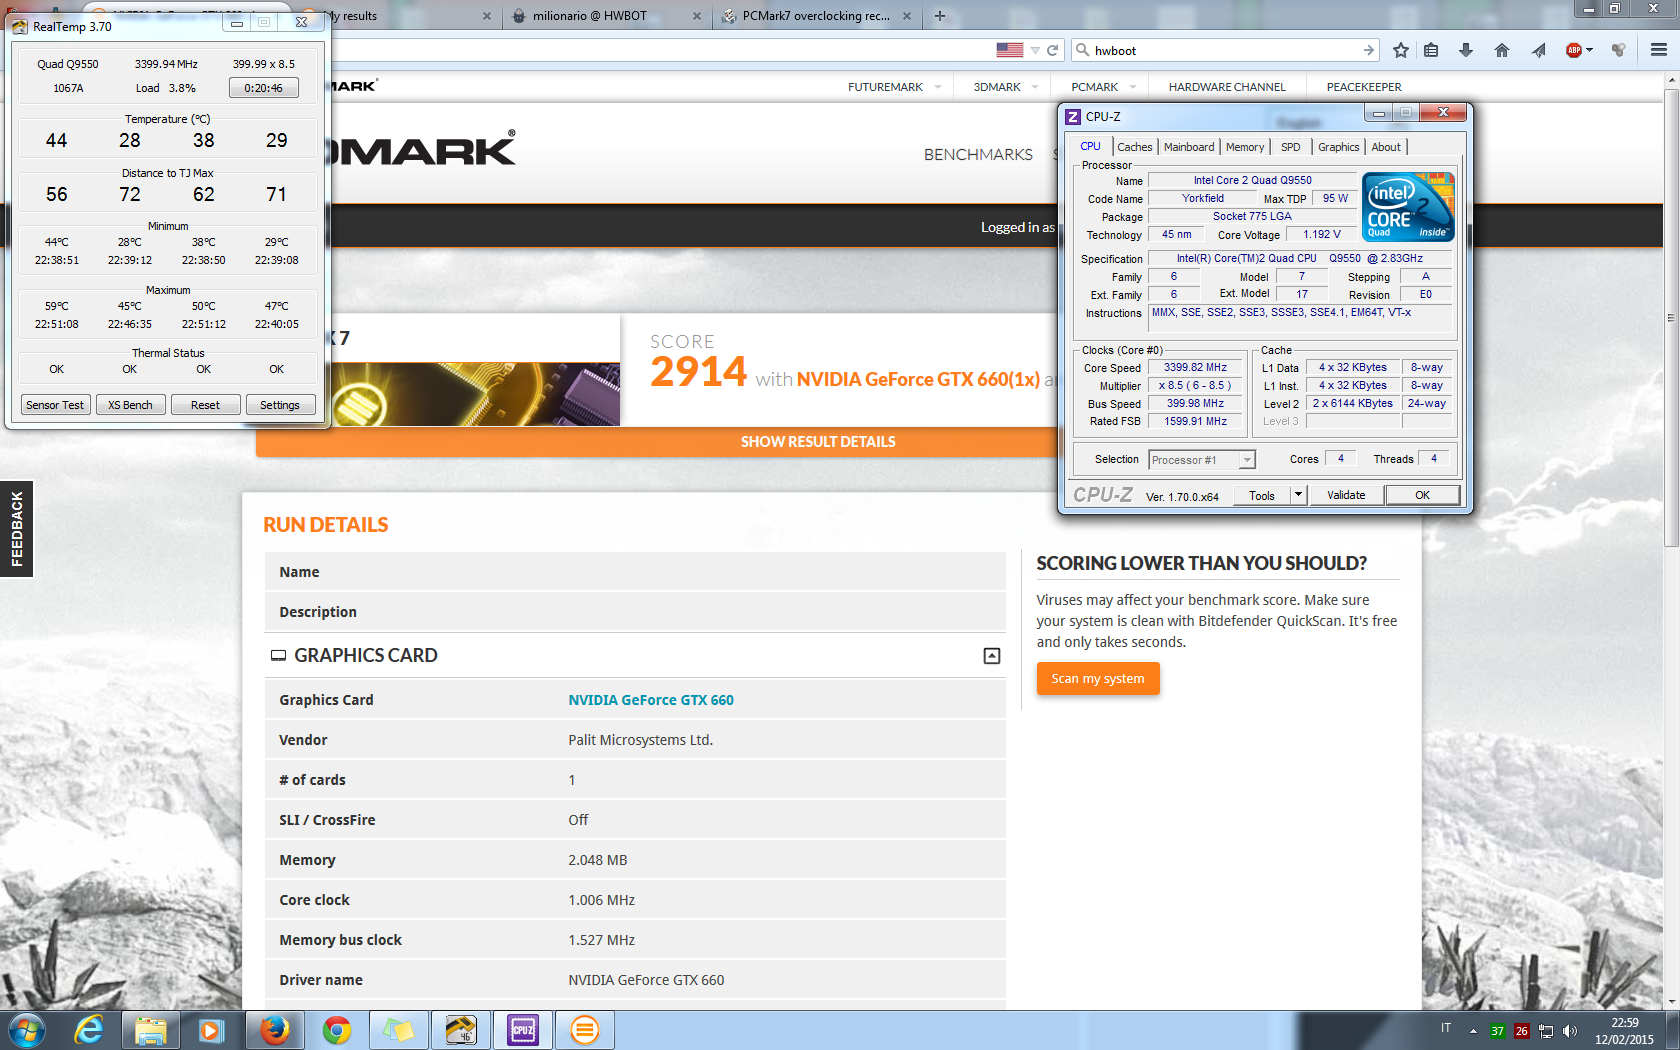Click in the hwboot search field
Image resolution: width=1680 pixels, height=1050 pixels.
coord(1225,50)
